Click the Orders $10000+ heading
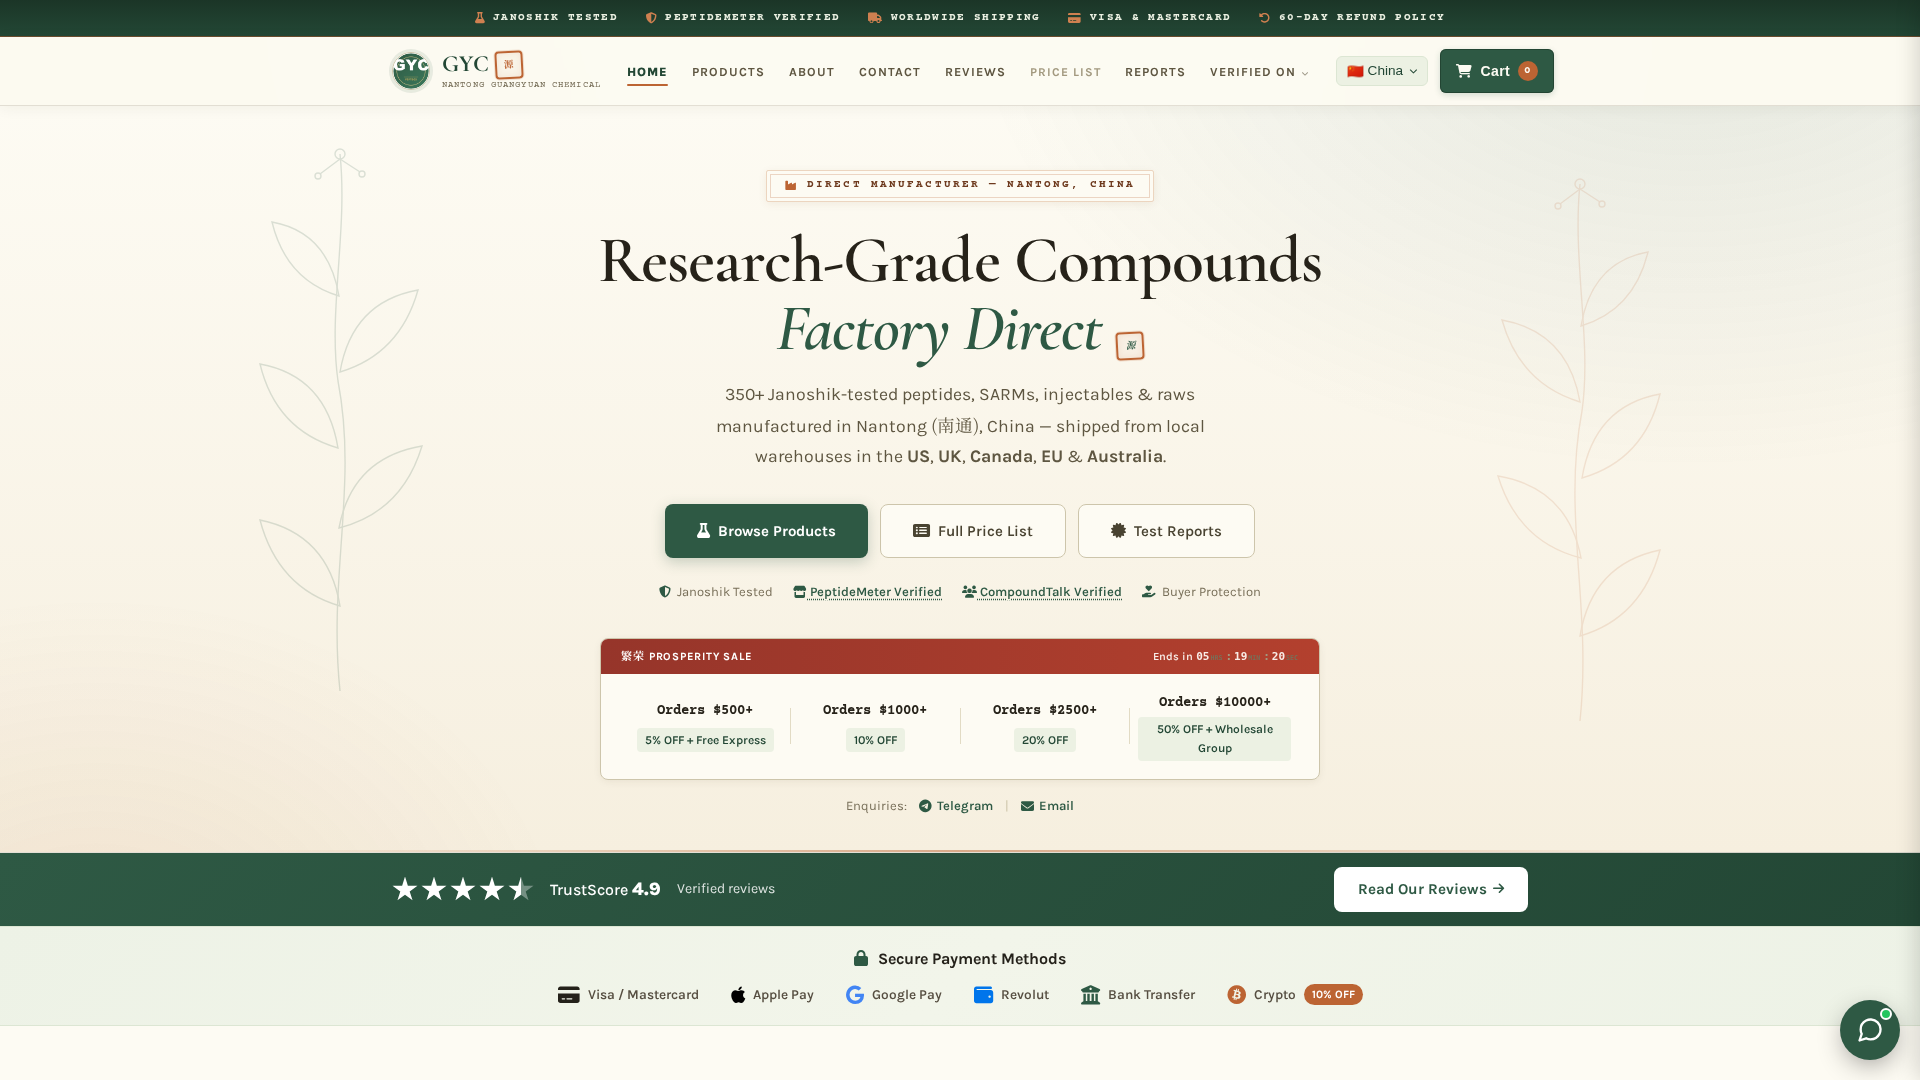1920x1080 pixels. (x=1215, y=702)
